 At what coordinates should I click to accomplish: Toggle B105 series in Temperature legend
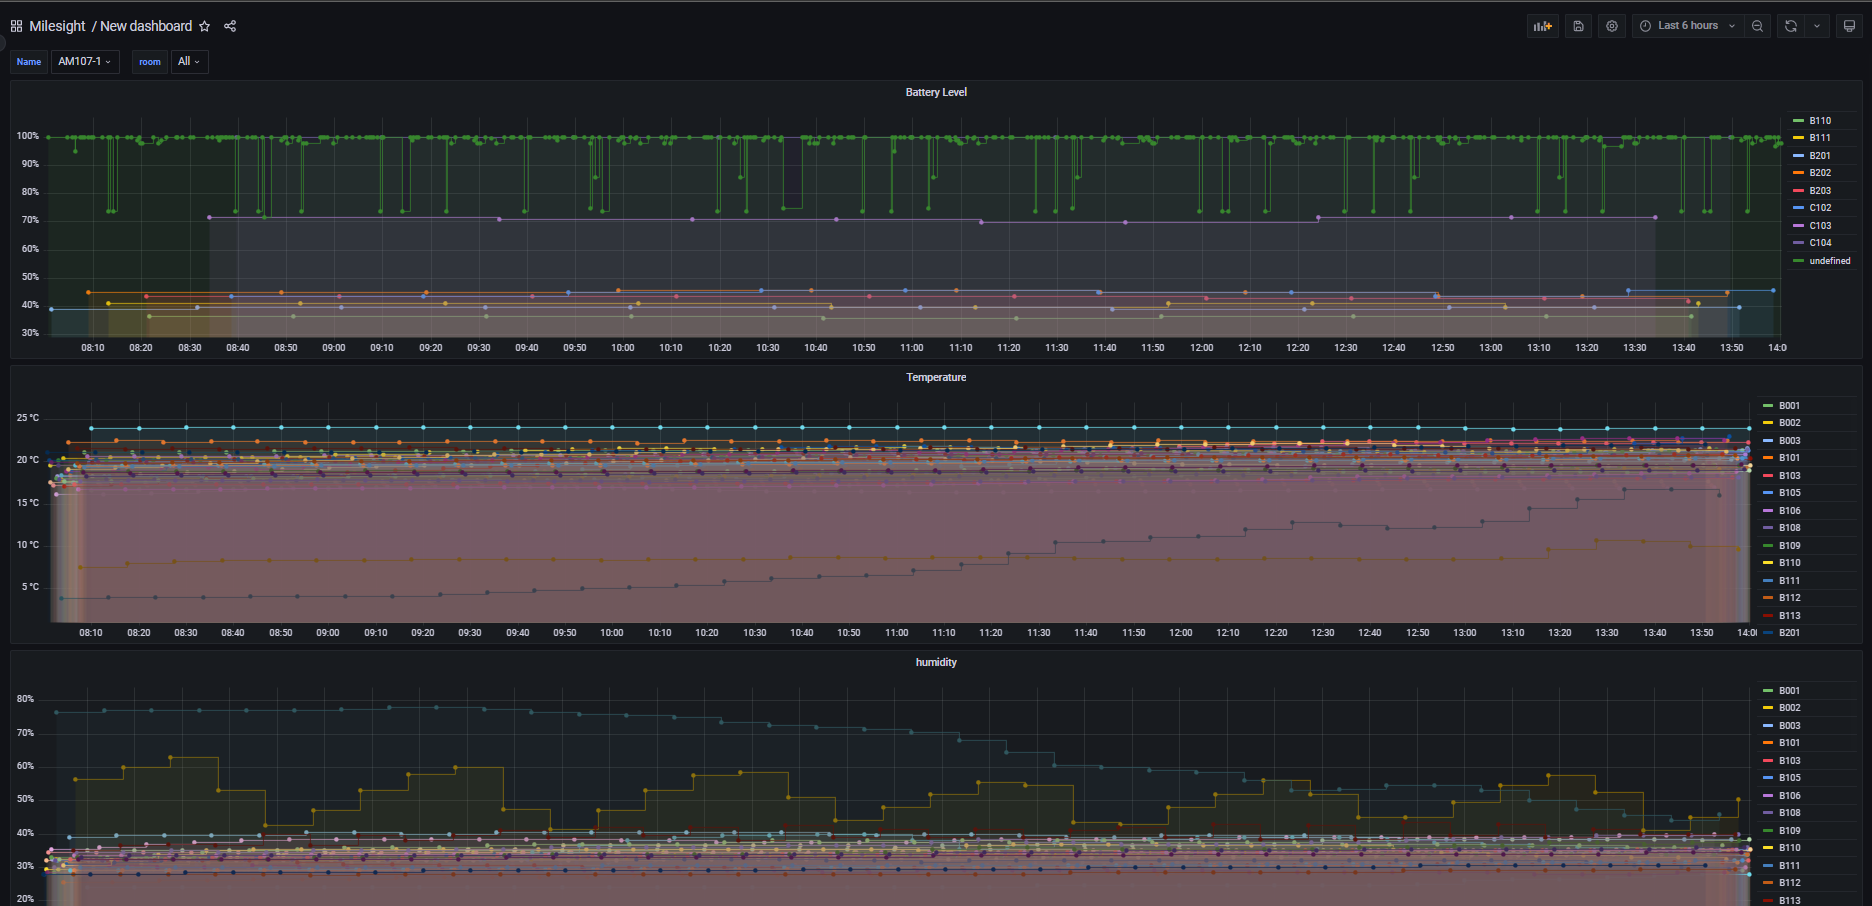coord(1789,493)
